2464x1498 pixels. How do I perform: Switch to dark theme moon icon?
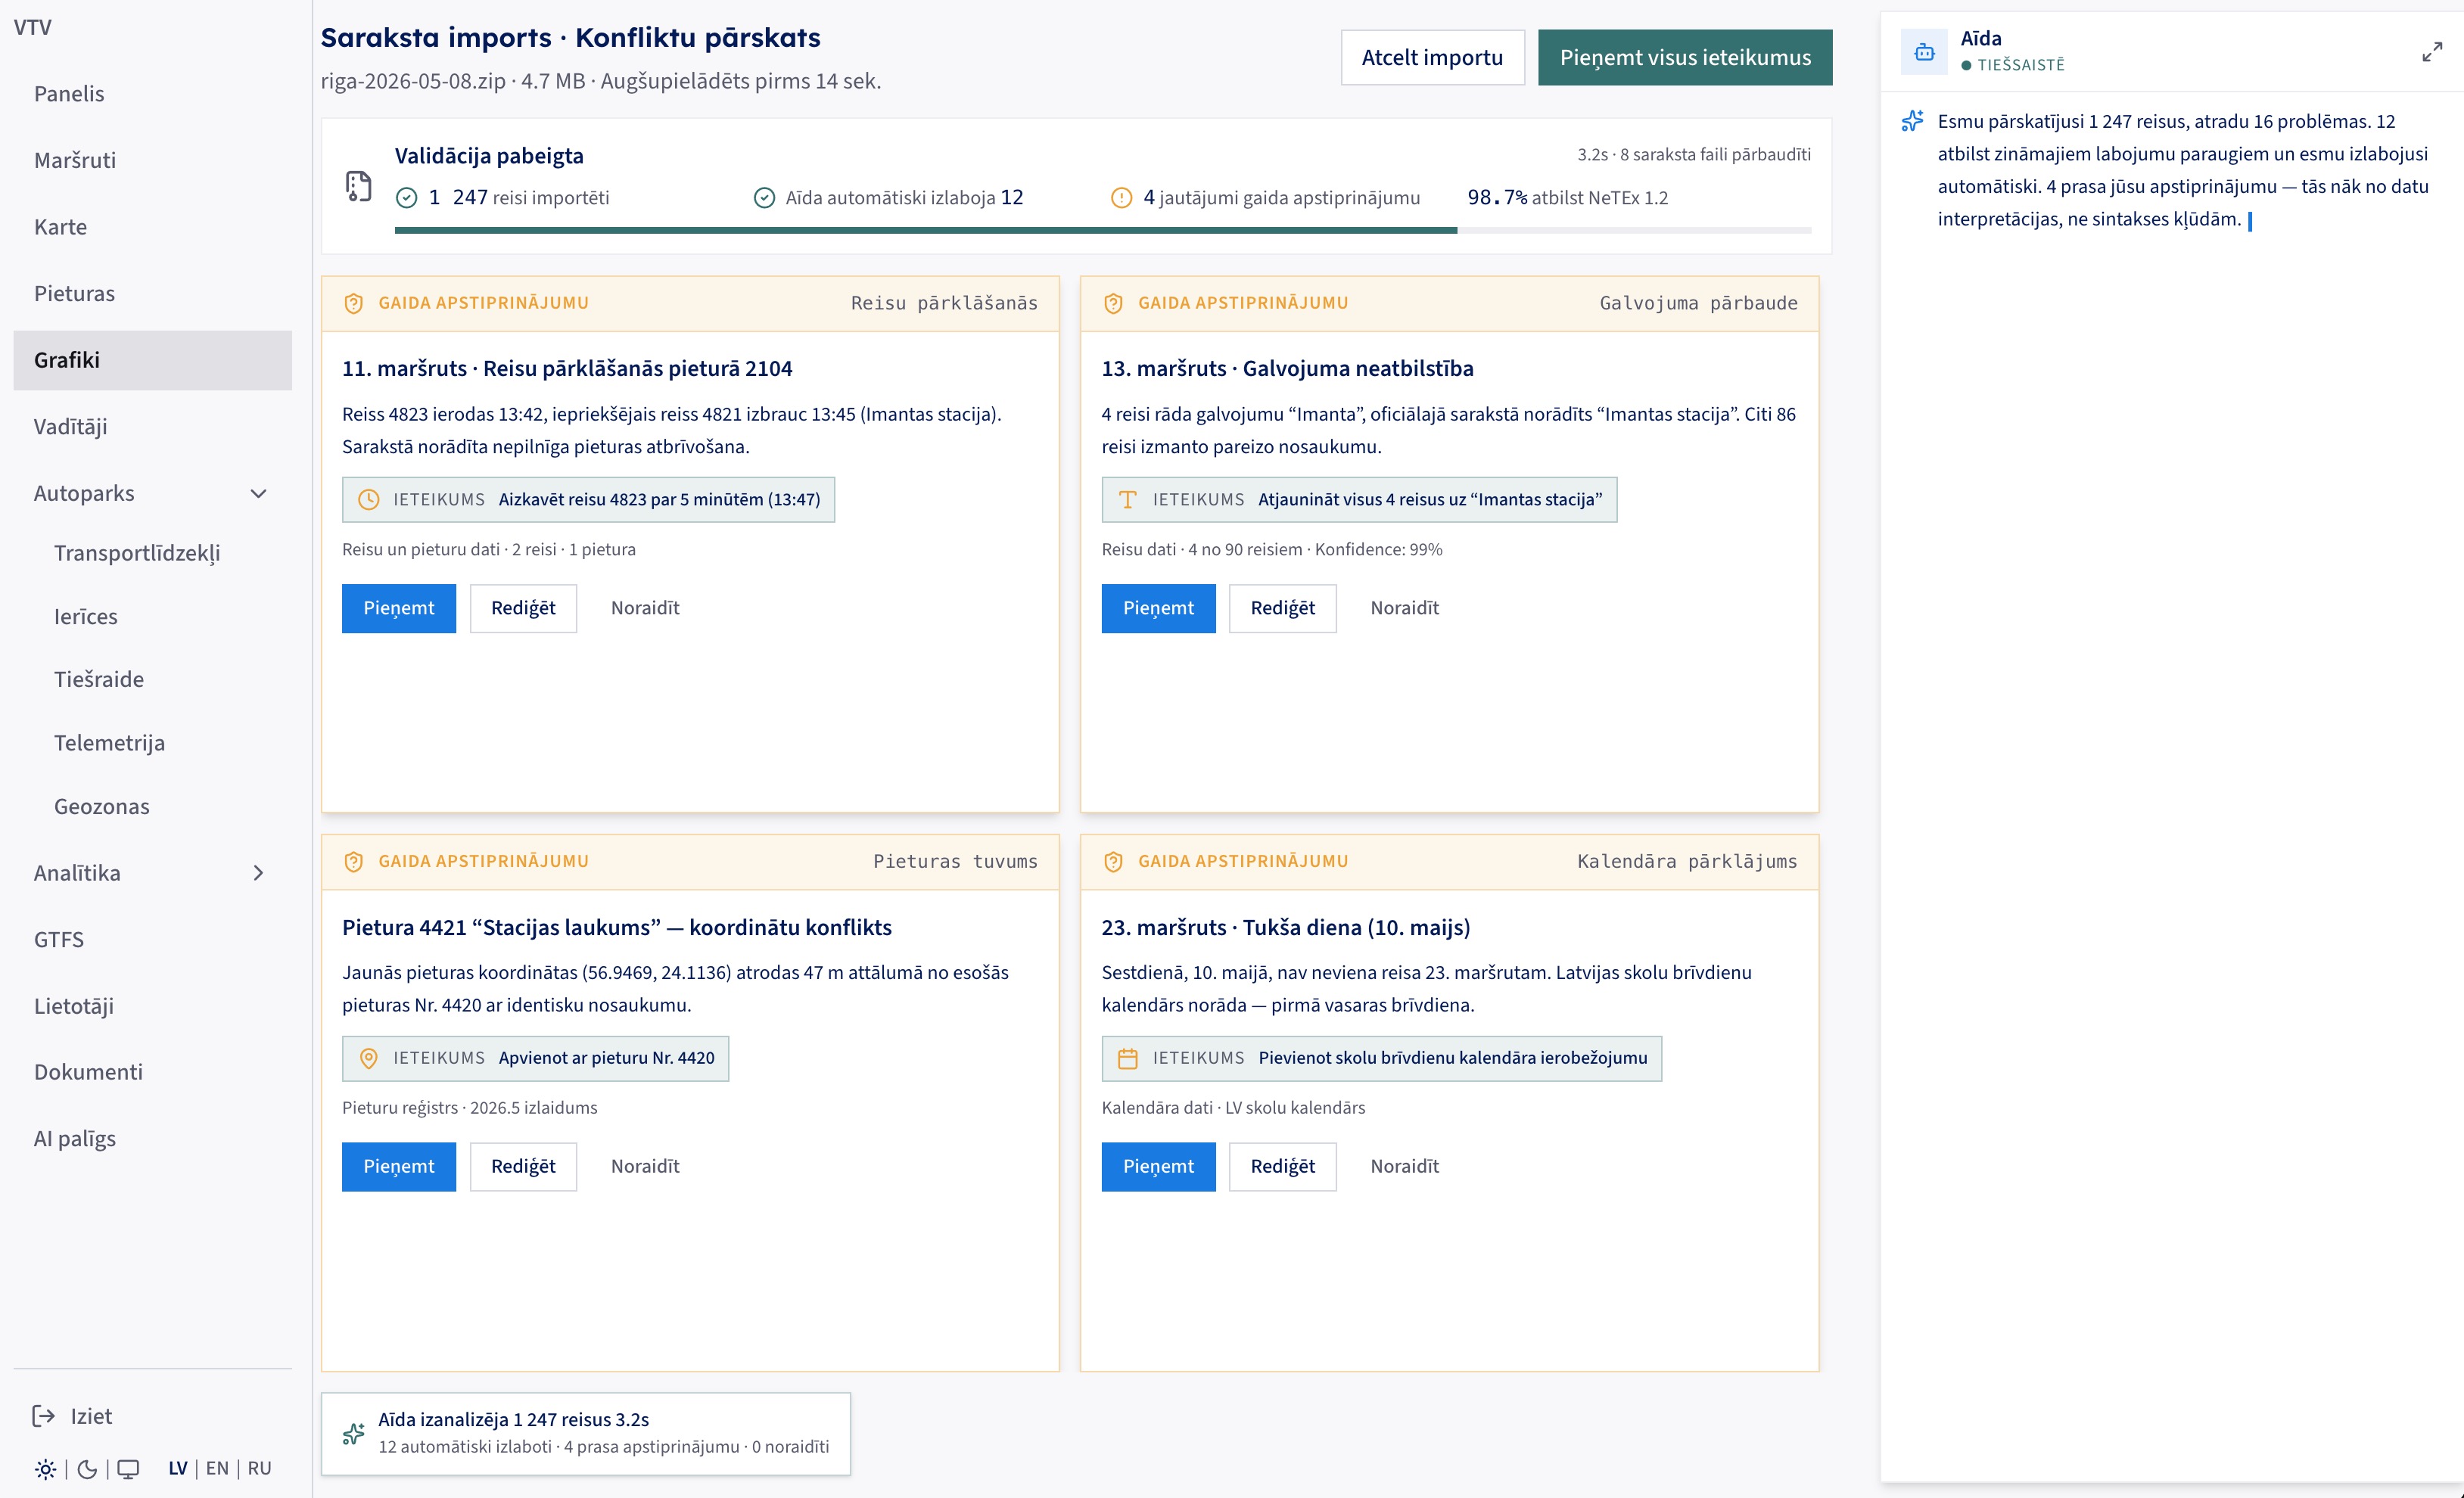87,1469
